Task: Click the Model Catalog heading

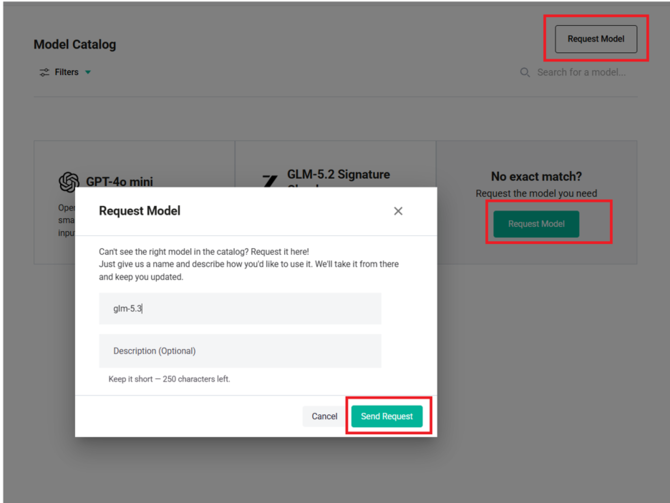Action: point(75,44)
